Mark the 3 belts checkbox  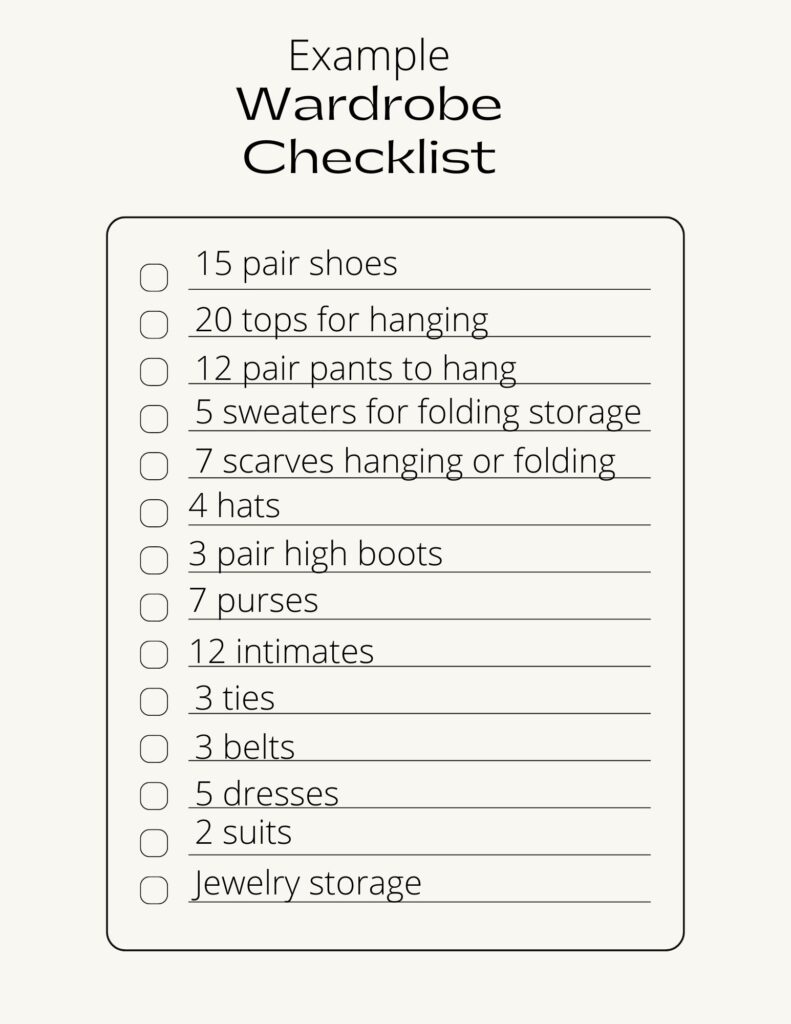click(x=154, y=749)
